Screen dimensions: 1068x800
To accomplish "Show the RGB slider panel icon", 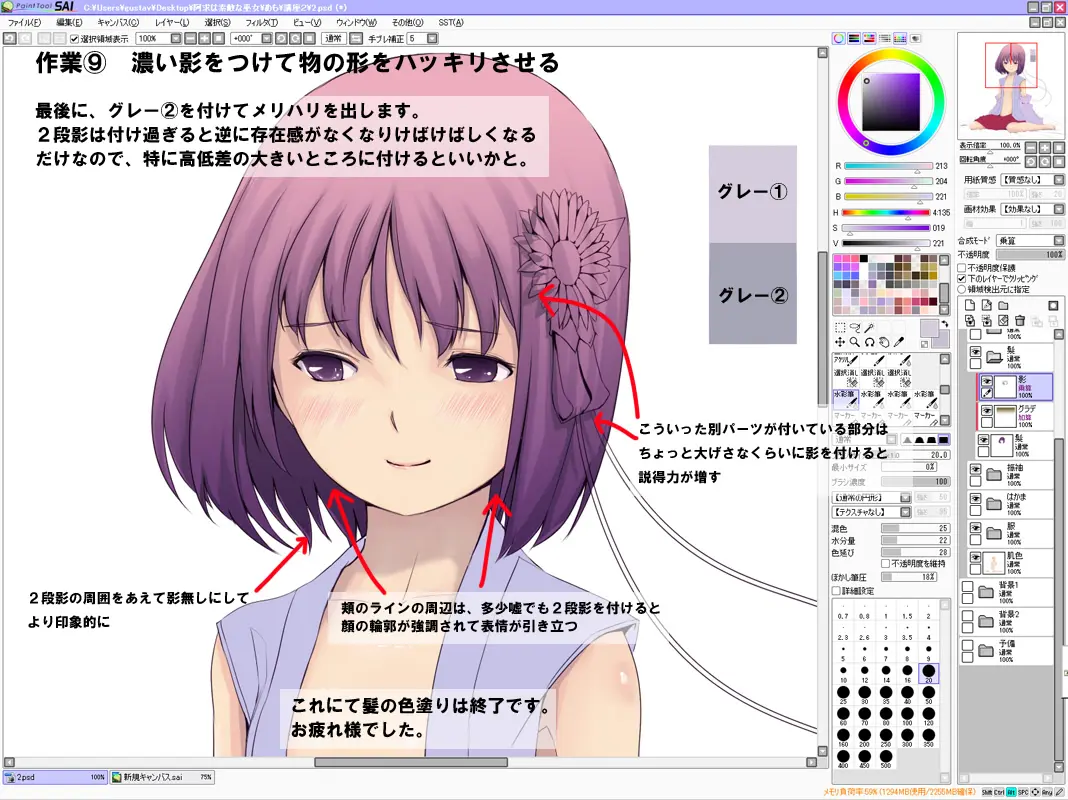I will pos(853,38).
